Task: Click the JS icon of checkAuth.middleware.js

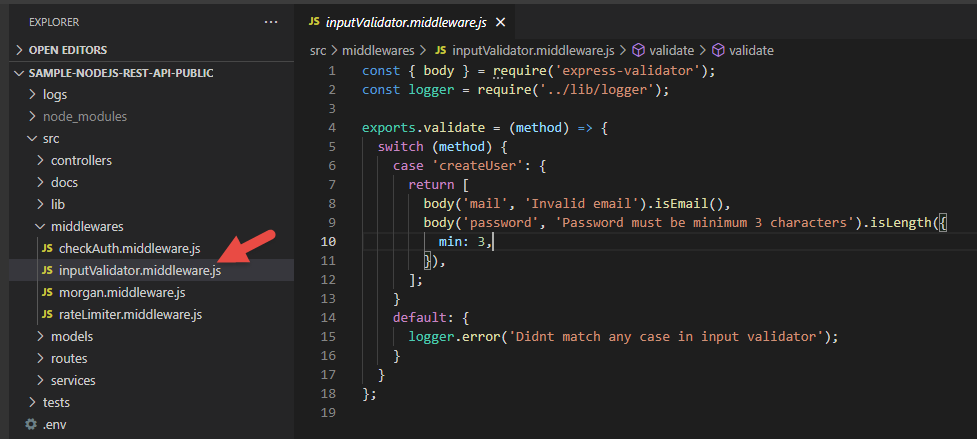Action: click(x=47, y=248)
